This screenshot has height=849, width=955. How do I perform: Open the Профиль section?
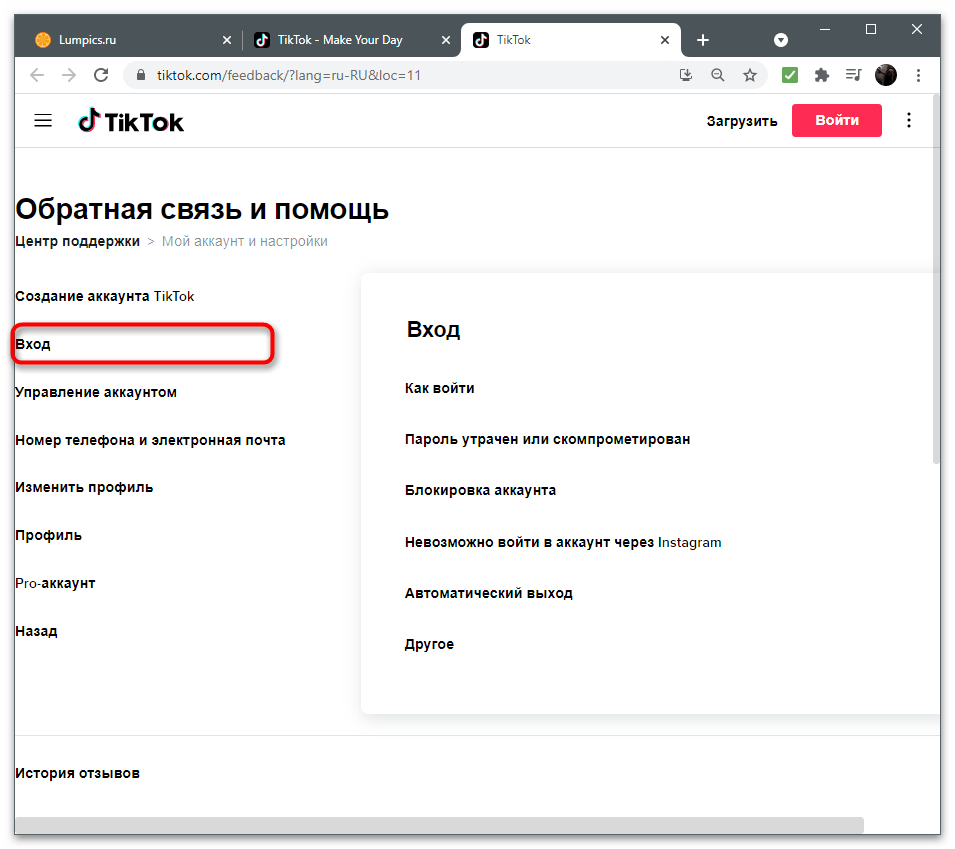click(x=48, y=535)
